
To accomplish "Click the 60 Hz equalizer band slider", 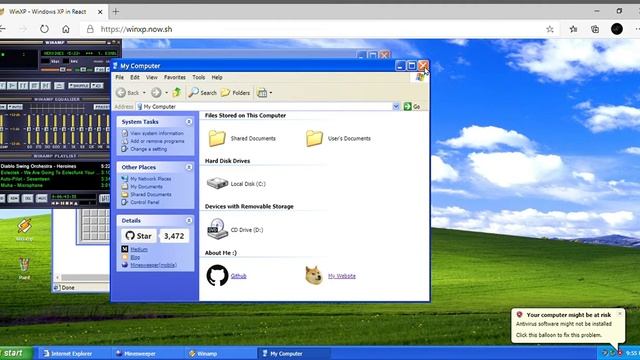I will click(x=29, y=130).
